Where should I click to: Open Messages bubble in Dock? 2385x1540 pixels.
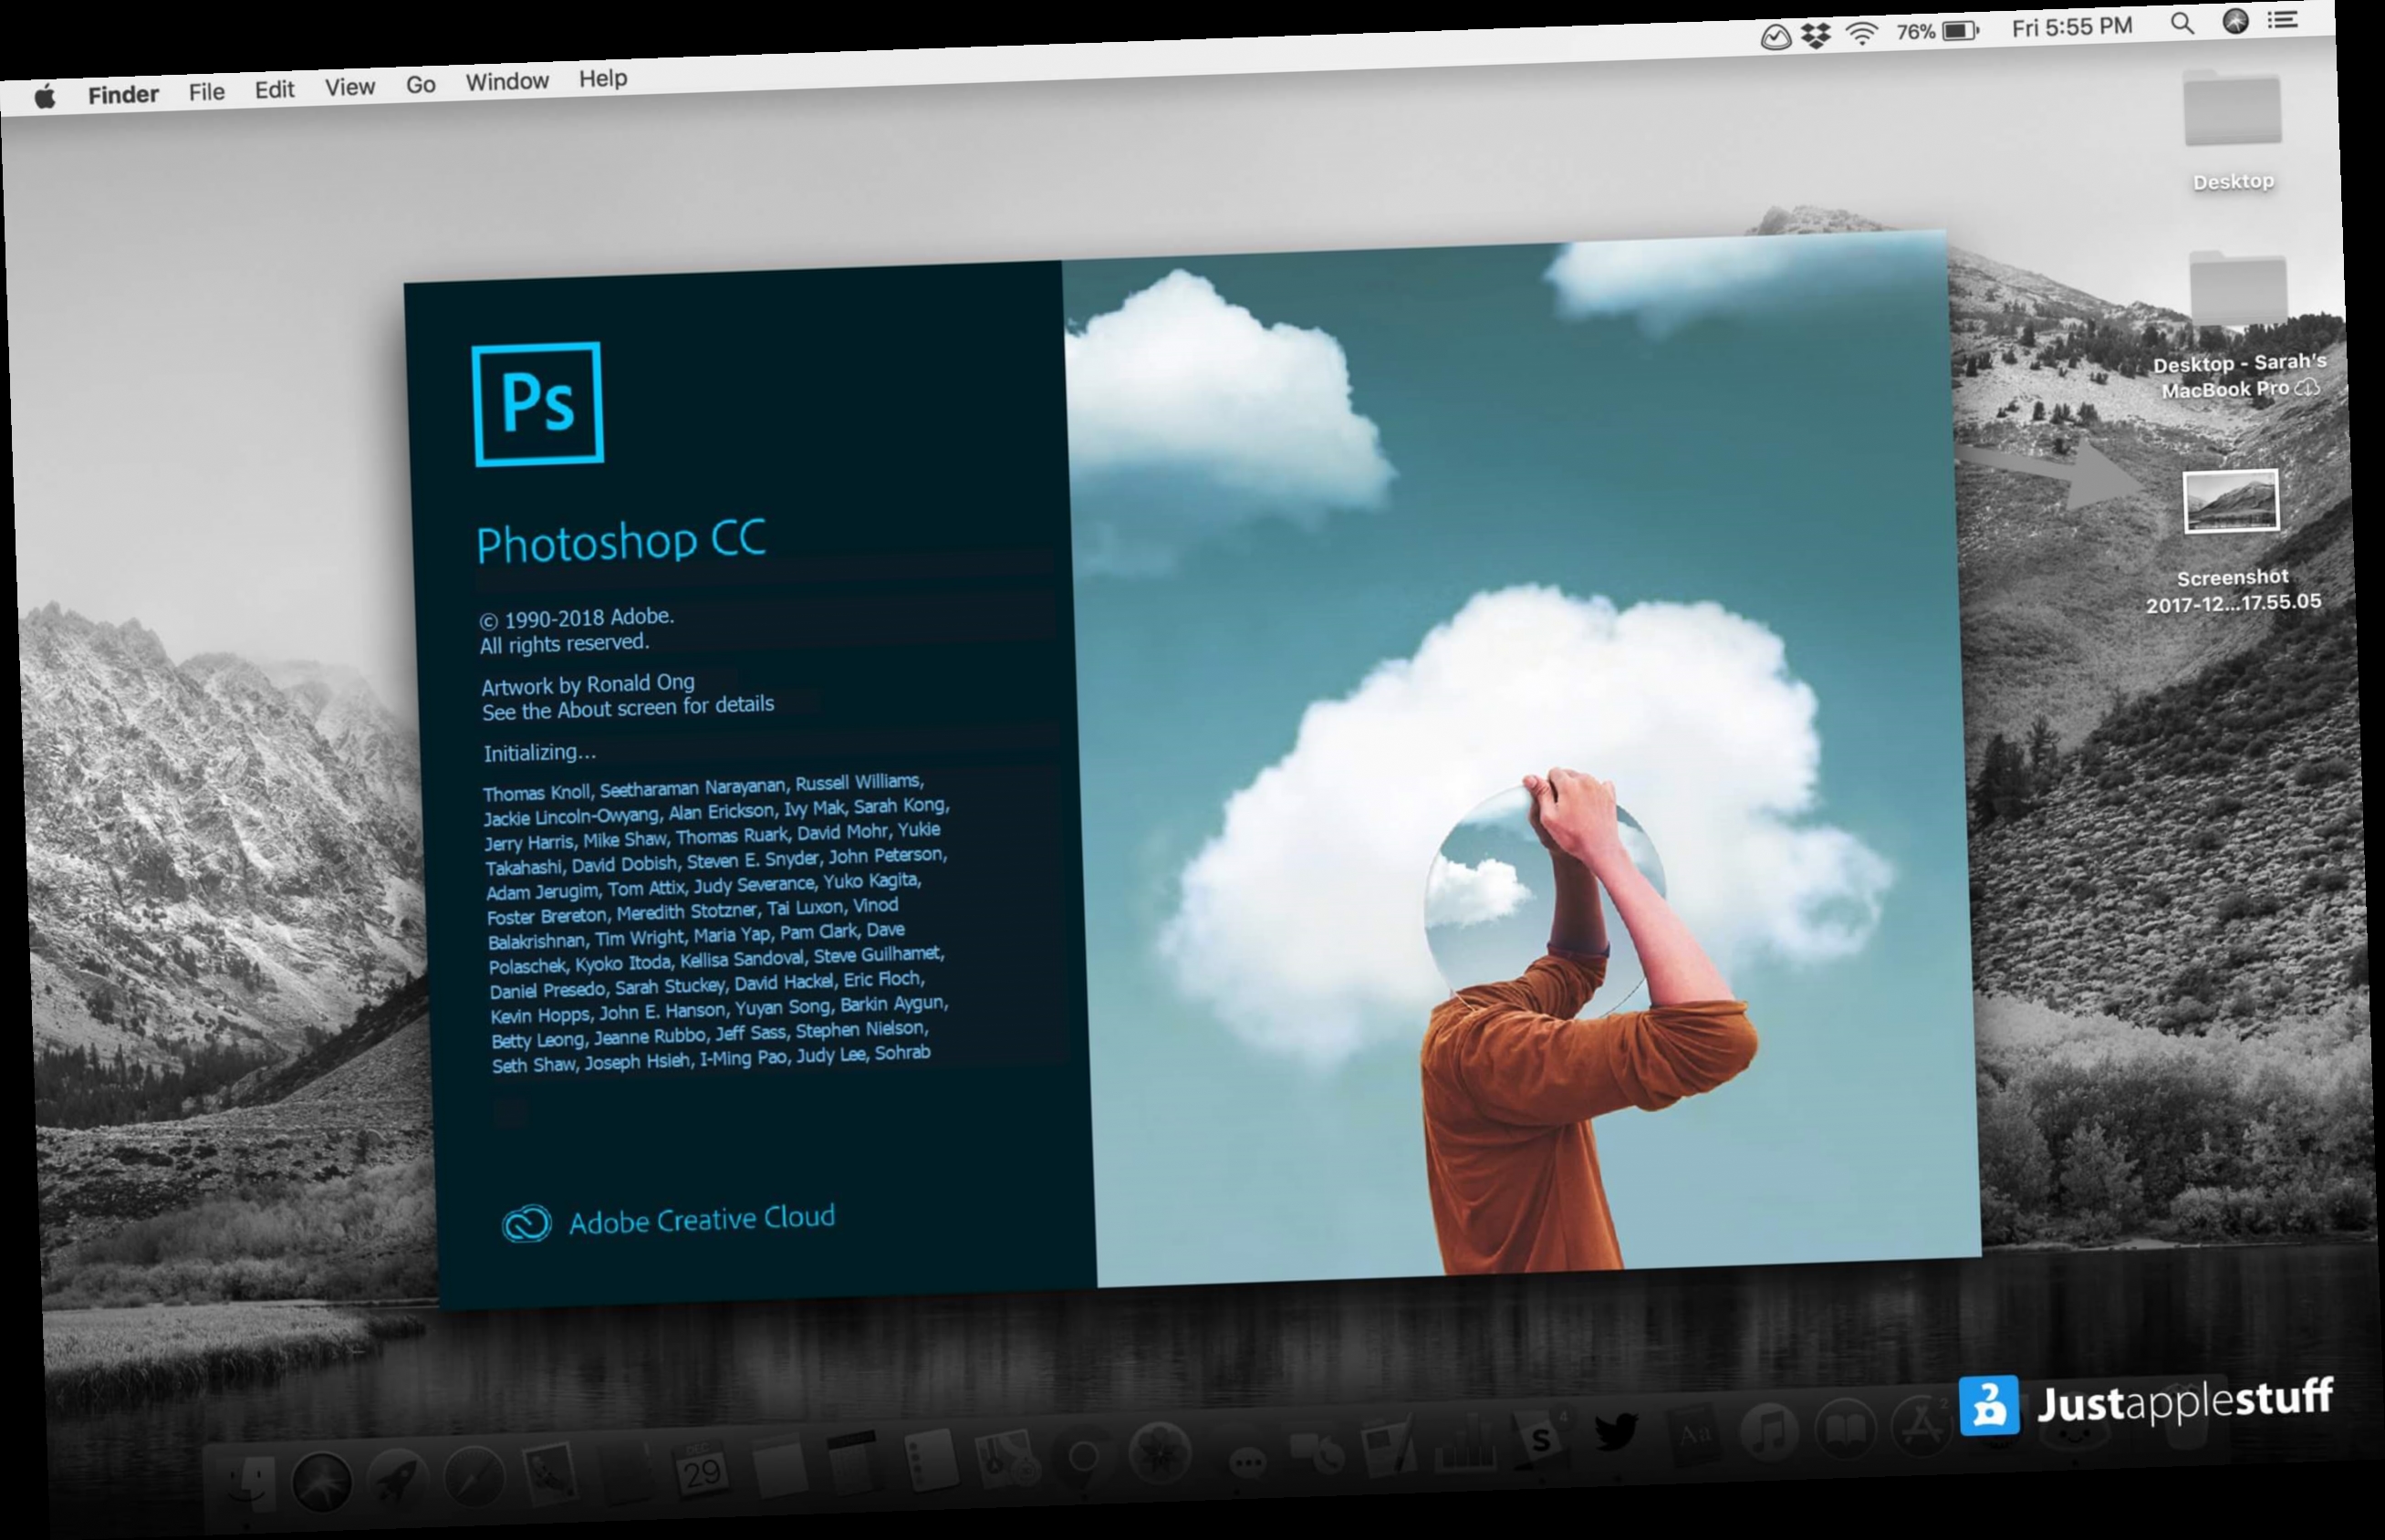(x=1247, y=1463)
